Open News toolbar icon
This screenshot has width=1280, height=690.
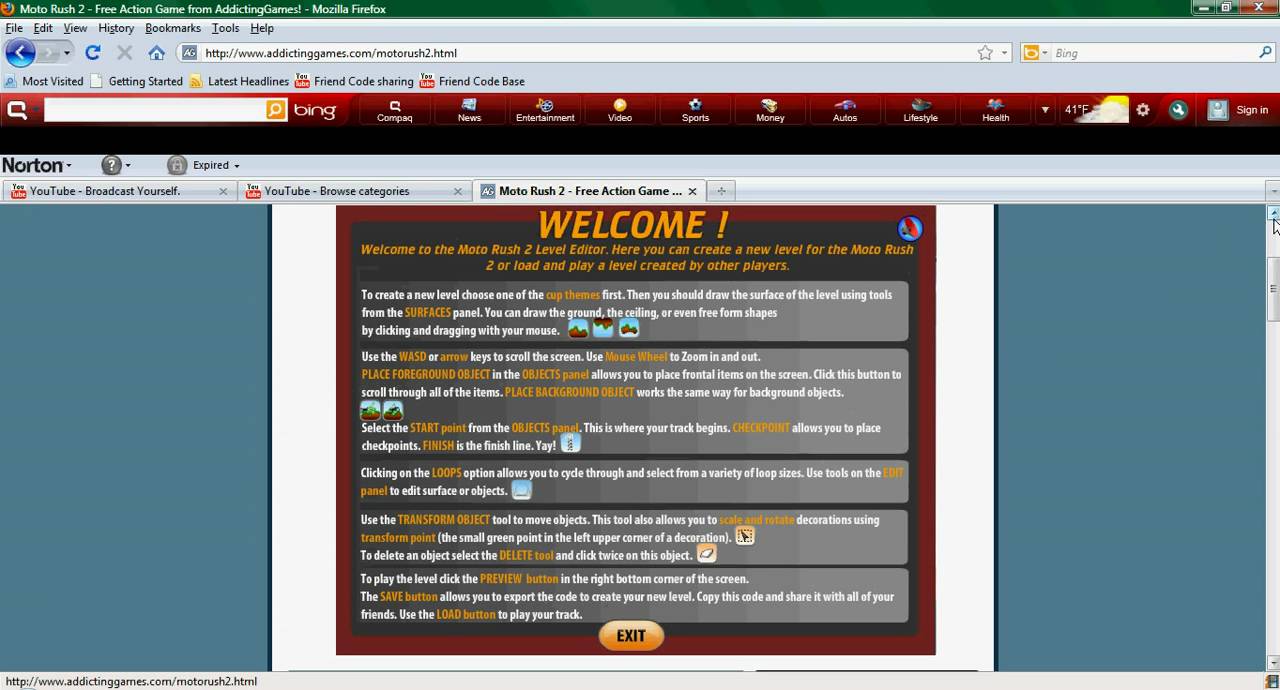click(470, 111)
